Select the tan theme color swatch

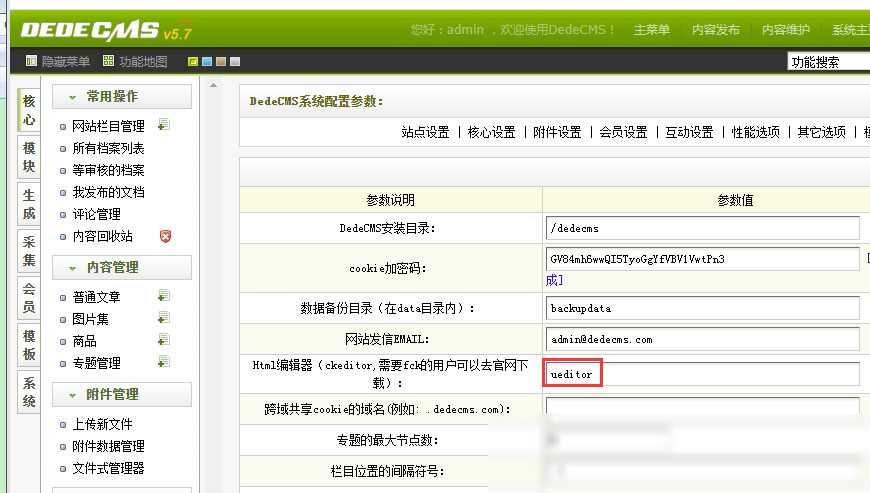(x=221, y=62)
